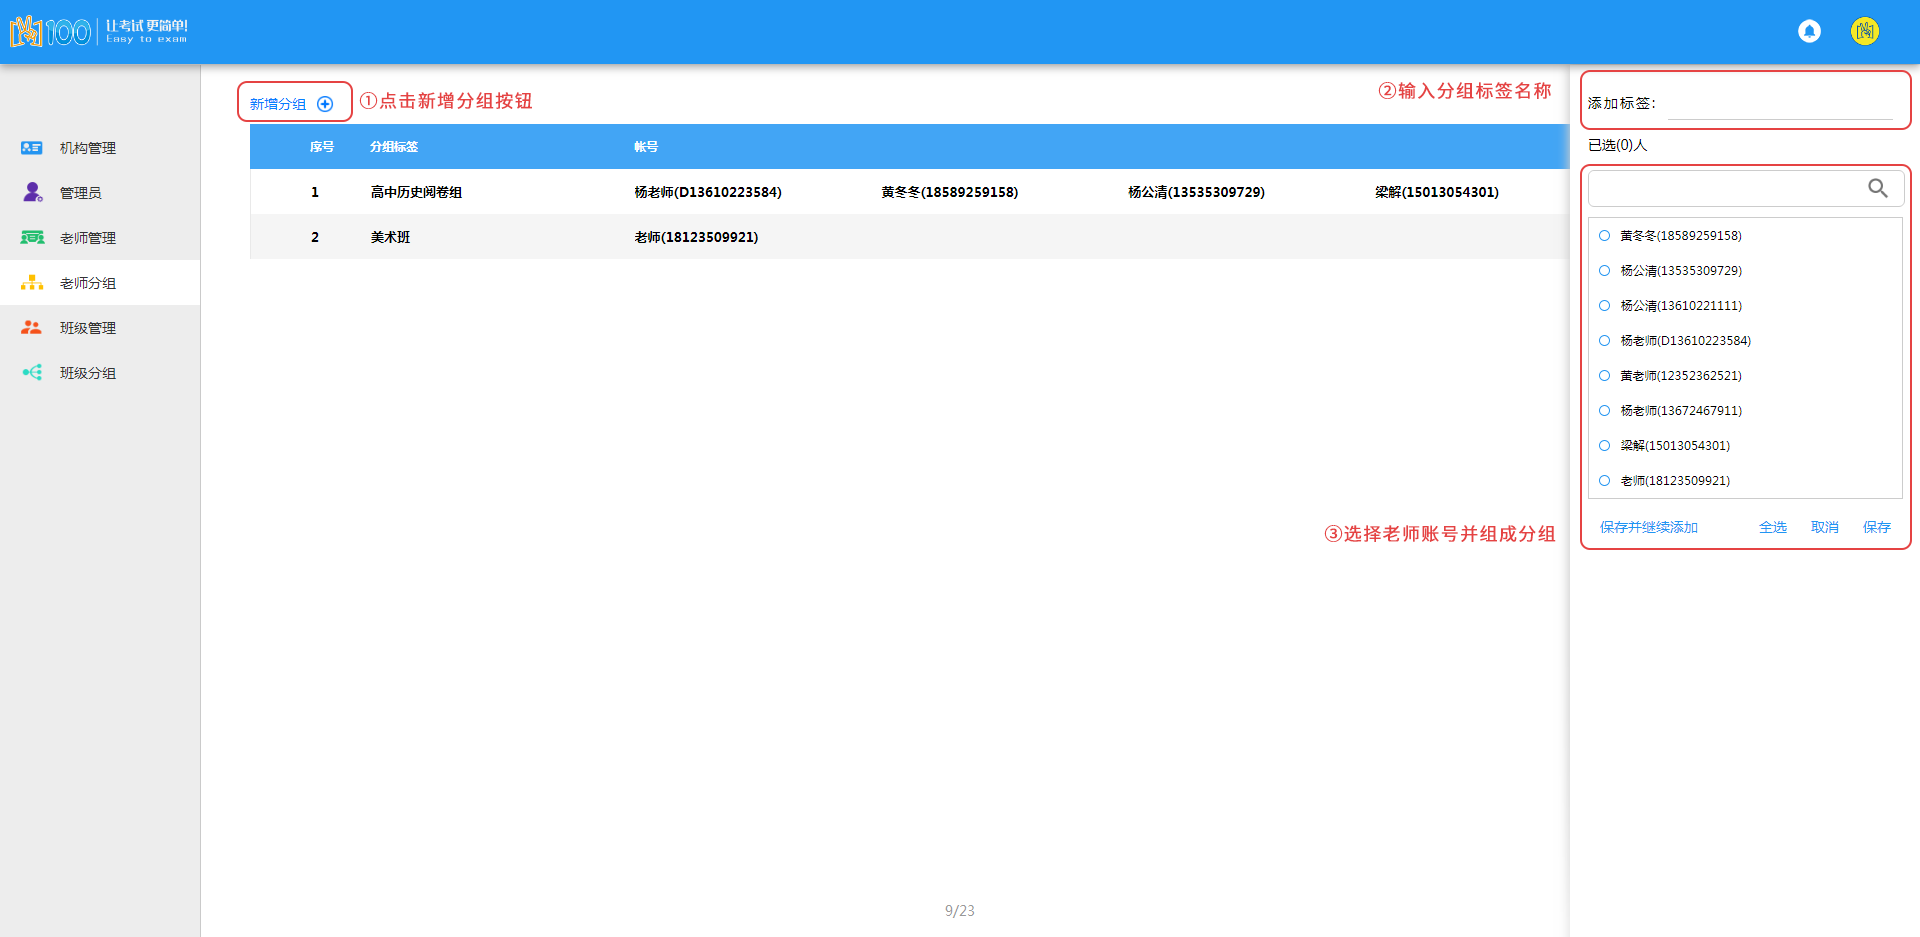Click the 班级分组 share-node icon
Viewport: 1920px width, 937px height.
pos(32,373)
